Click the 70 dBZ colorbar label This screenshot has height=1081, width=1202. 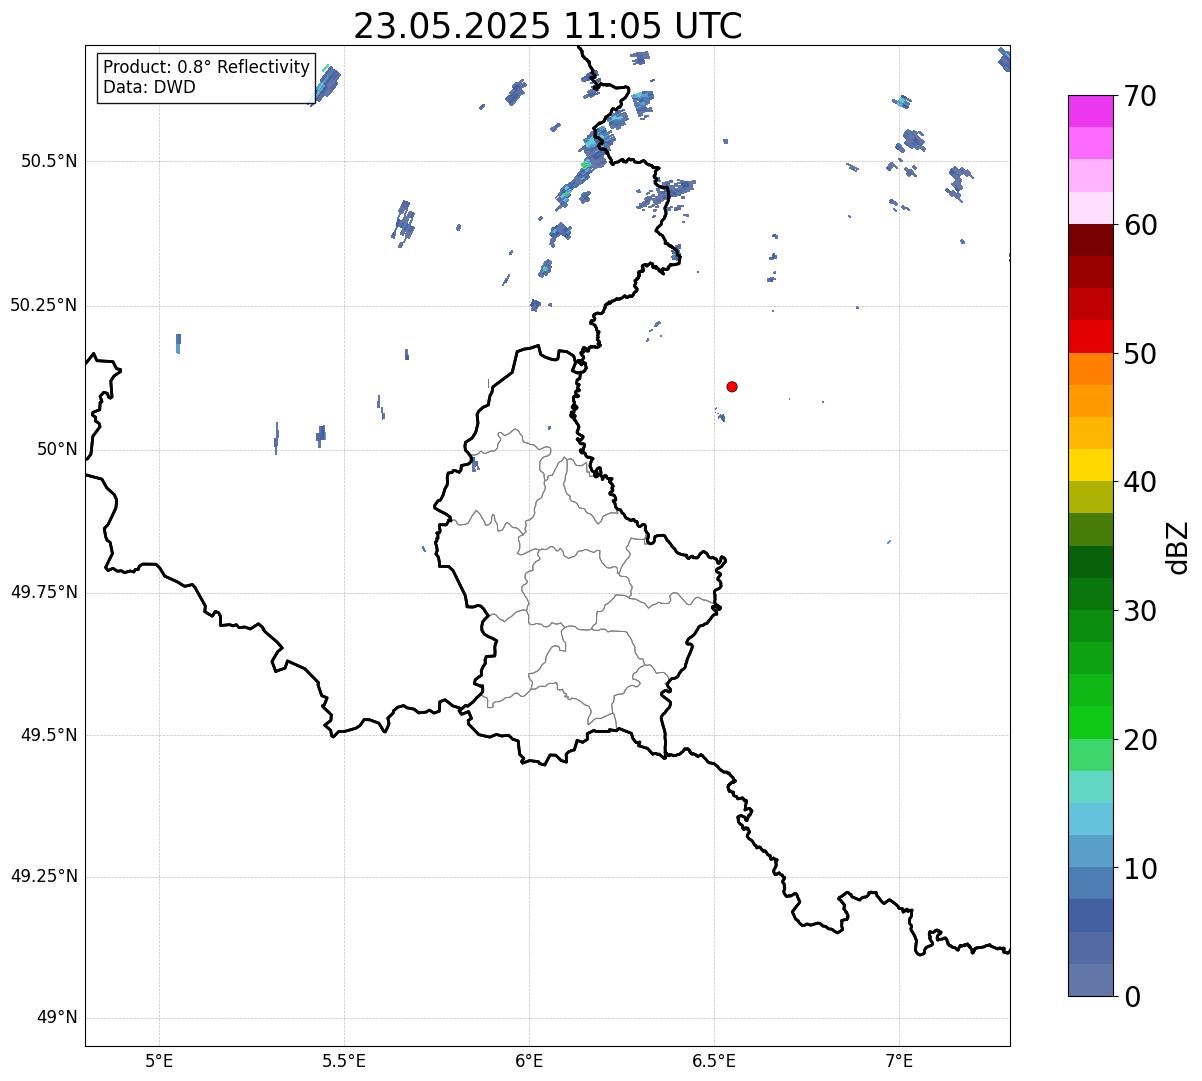(1140, 96)
